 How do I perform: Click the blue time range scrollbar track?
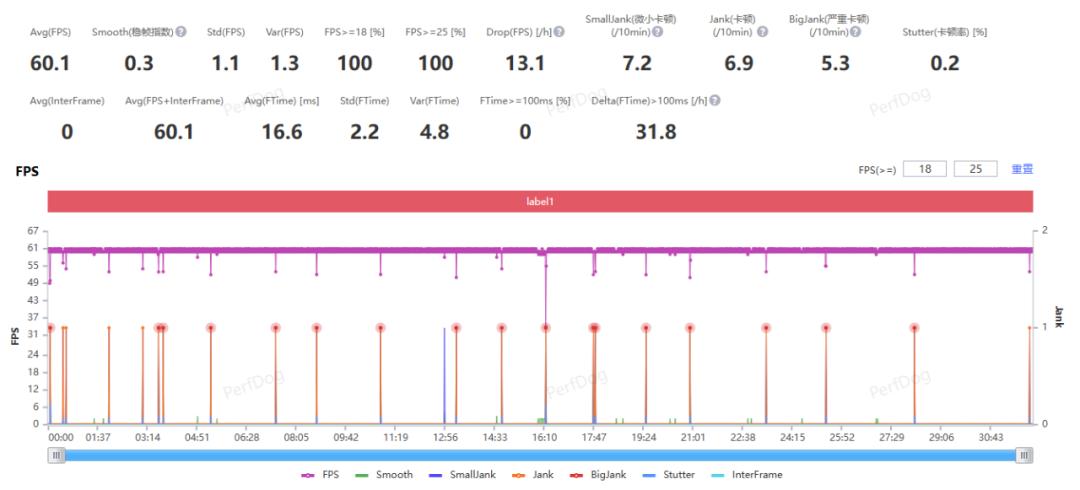[x=540, y=455]
